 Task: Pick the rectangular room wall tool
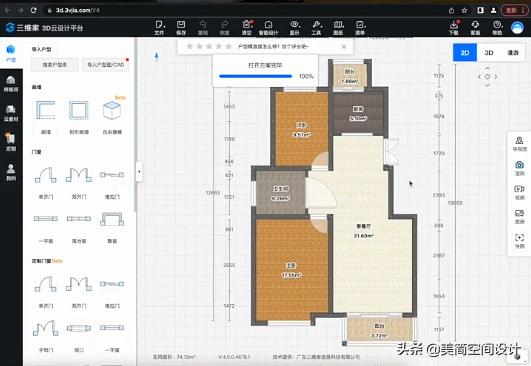[79, 111]
